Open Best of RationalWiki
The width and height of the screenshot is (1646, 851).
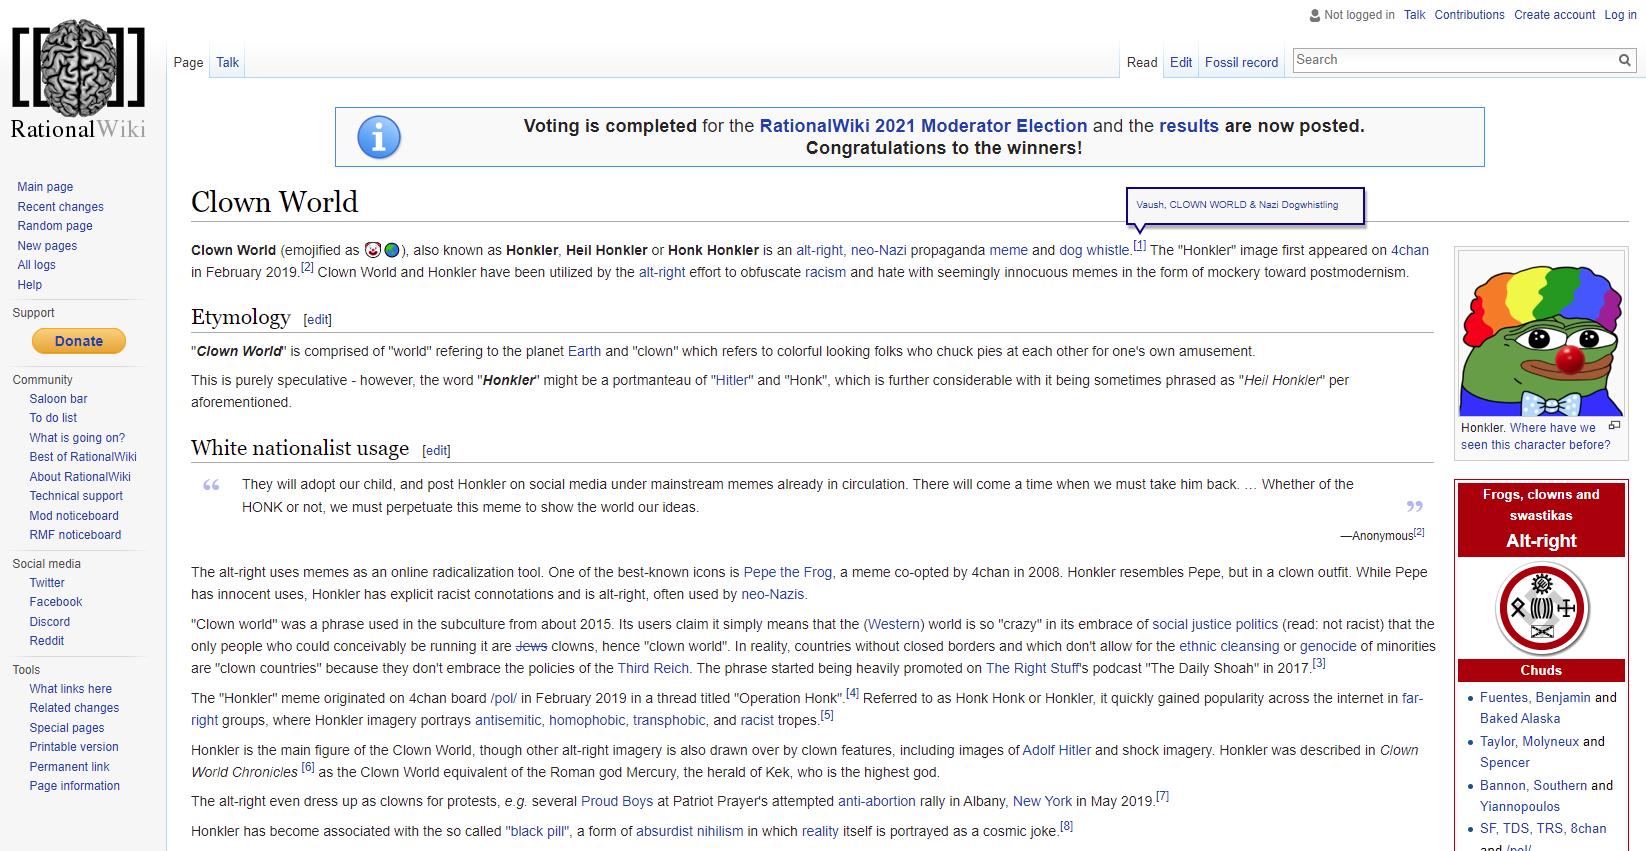(x=83, y=457)
